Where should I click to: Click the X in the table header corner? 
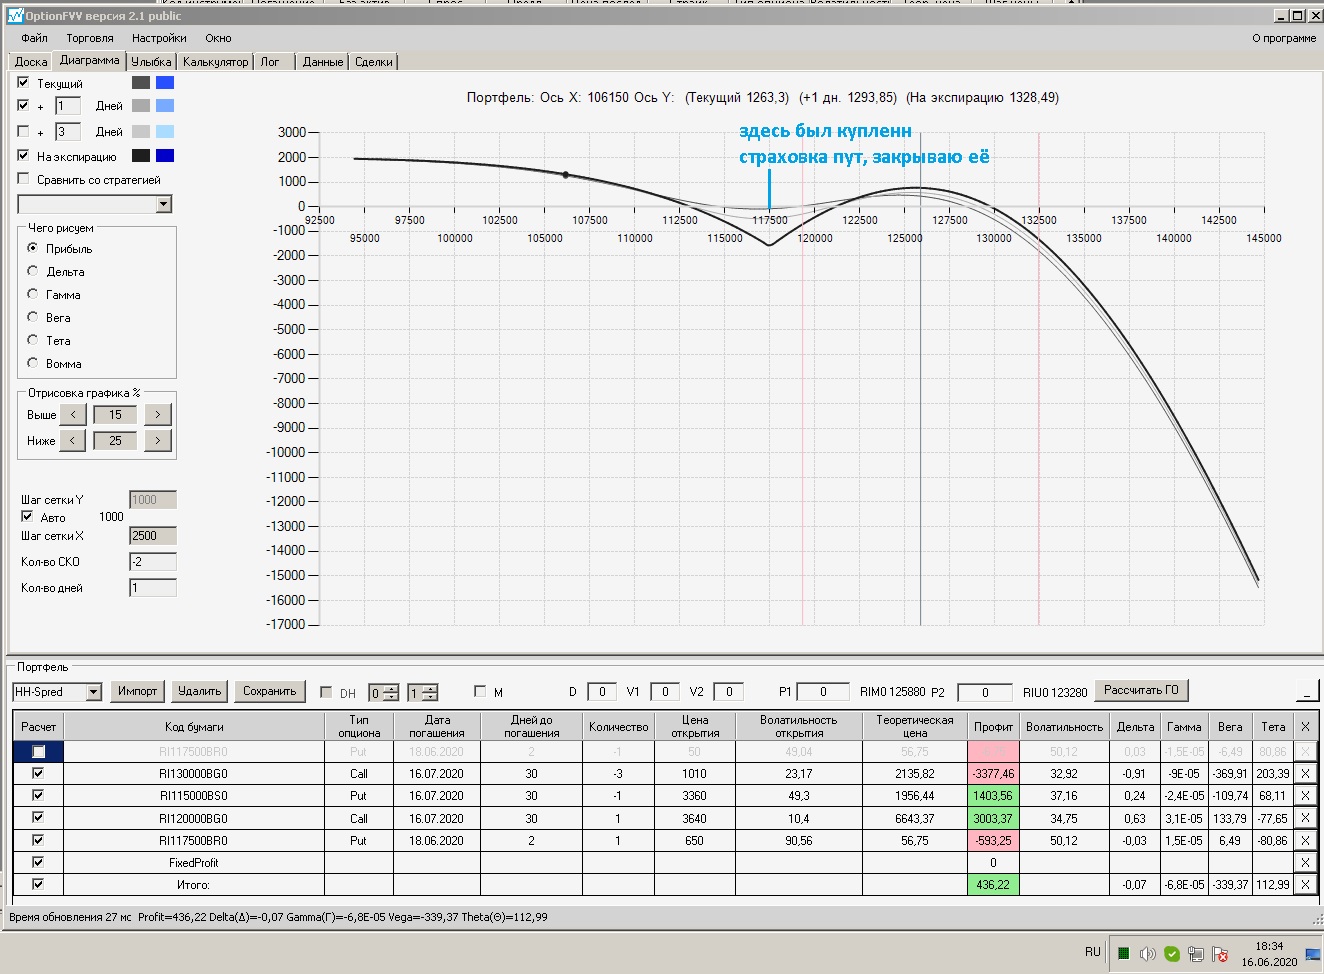click(1305, 727)
